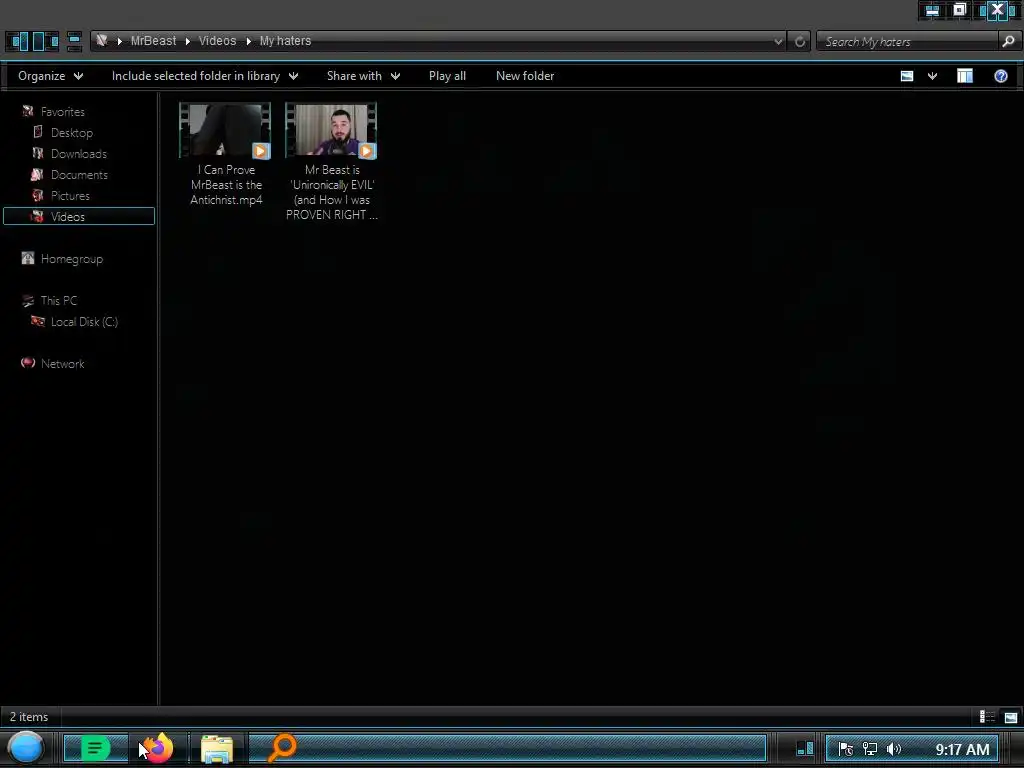Show the preview pane icon
This screenshot has height=768, width=1024.
pyautogui.click(x=965, y=76)
